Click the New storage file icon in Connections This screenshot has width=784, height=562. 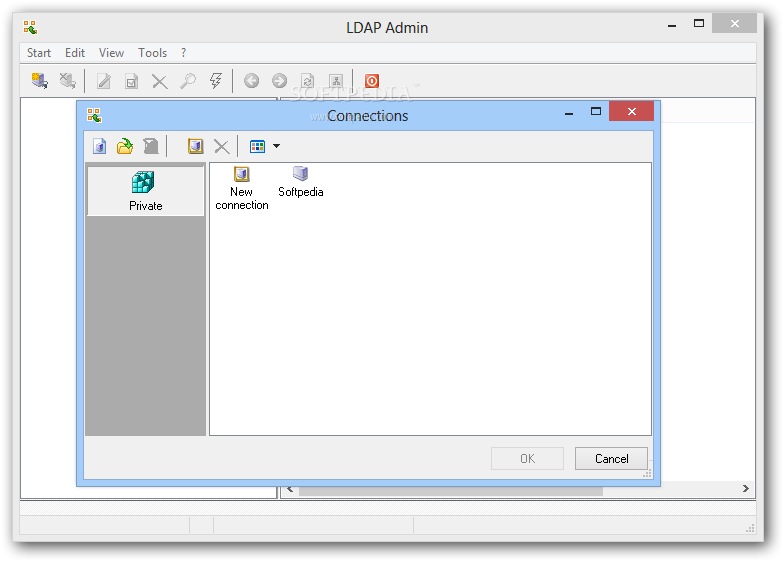100,146
